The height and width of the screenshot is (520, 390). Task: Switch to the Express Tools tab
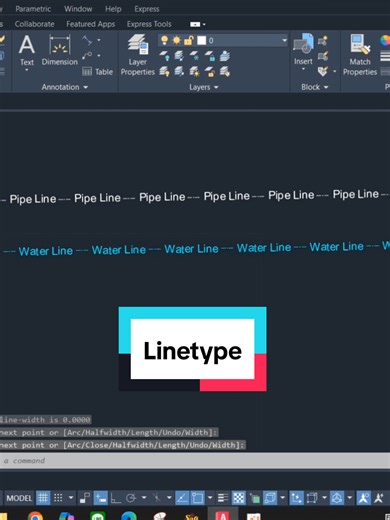tap(149, 24)
